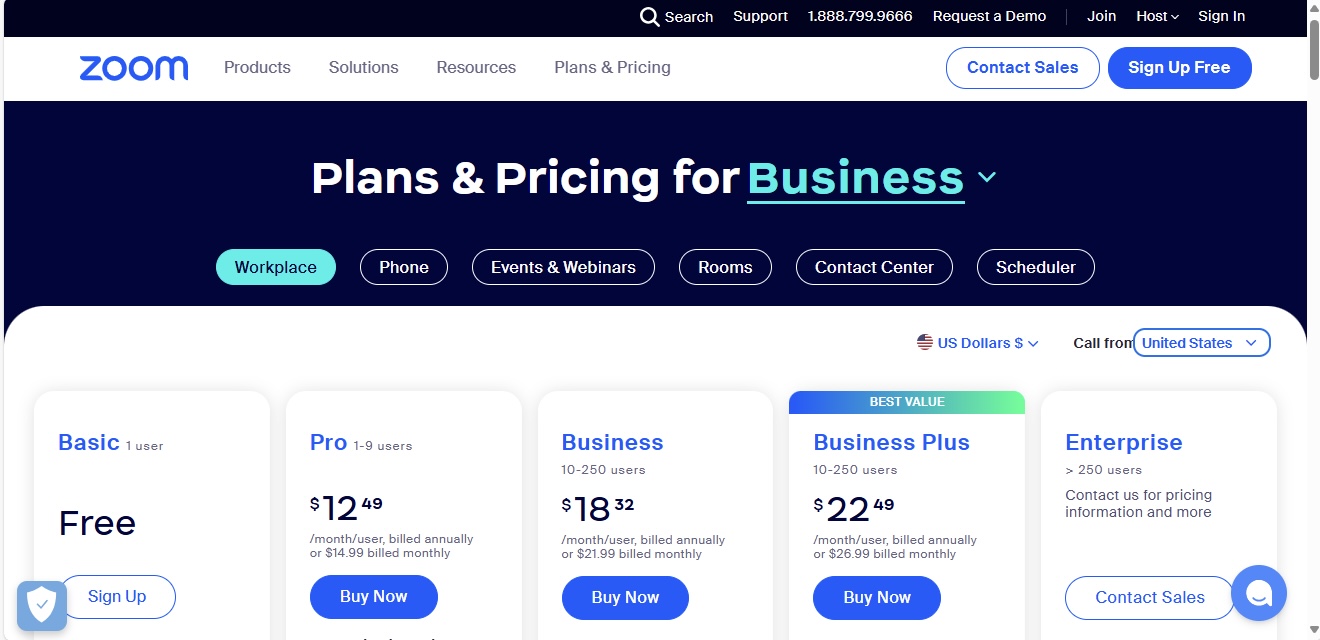Switch to the Phone tab

404,267
